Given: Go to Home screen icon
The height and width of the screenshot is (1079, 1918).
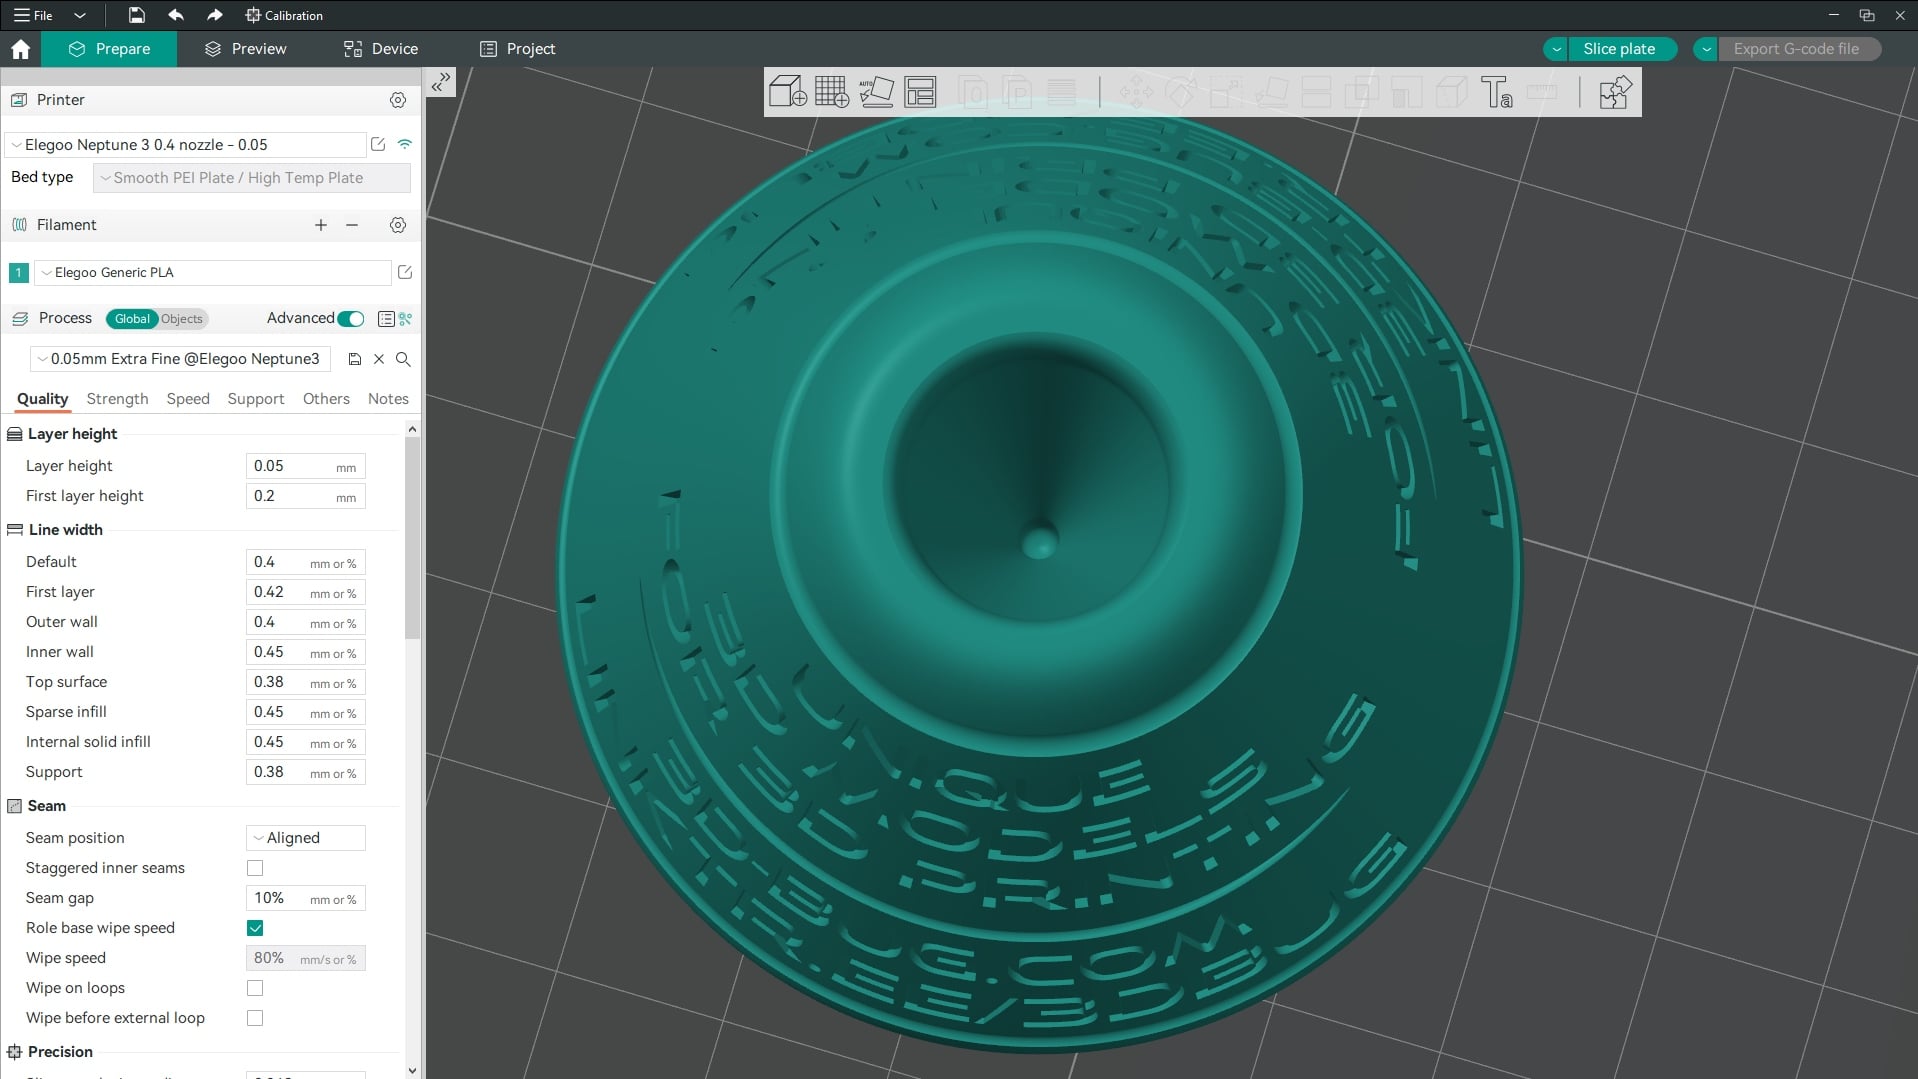Looking at the screenshot, I should pos(20,49).
